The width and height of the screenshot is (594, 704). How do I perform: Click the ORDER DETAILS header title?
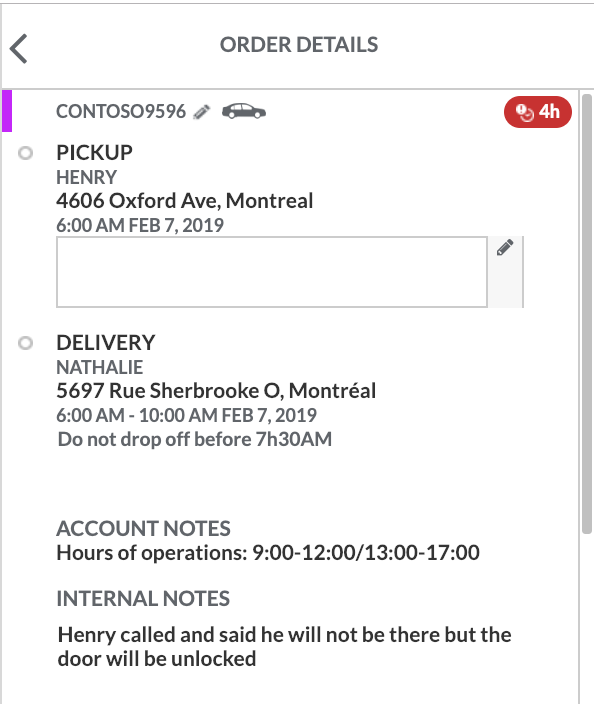tap(299, 45)
